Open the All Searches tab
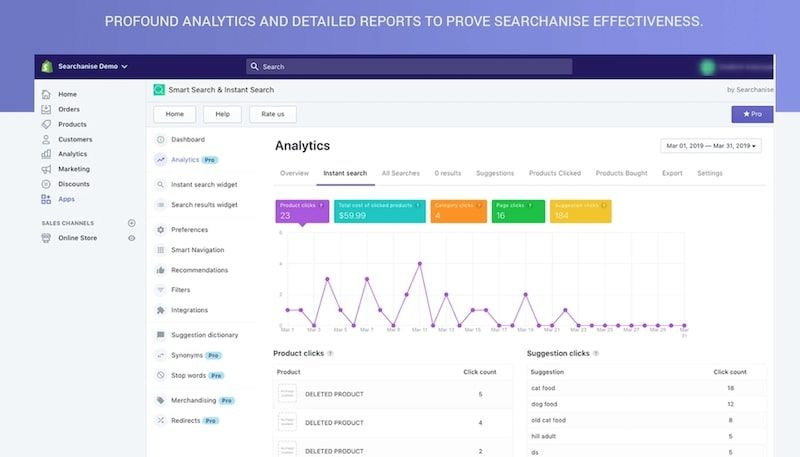The height and width of the screenshot is (457, 800). [x=401, y=173]
